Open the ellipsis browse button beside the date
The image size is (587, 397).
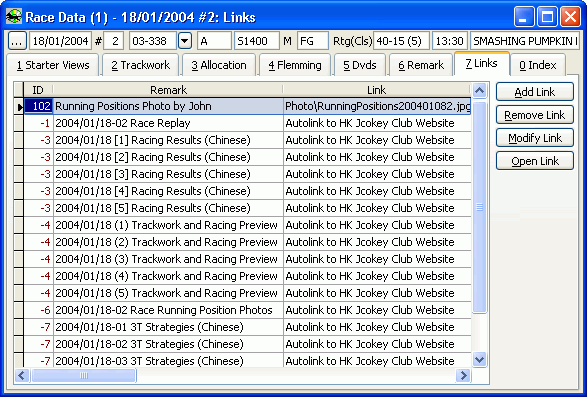coord(17,41)
